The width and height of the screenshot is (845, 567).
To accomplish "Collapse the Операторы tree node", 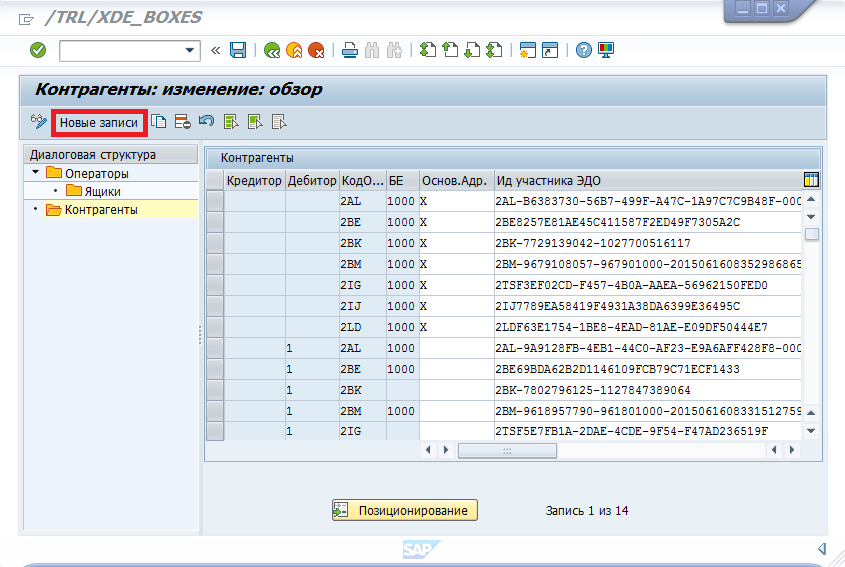I will 36,173.
